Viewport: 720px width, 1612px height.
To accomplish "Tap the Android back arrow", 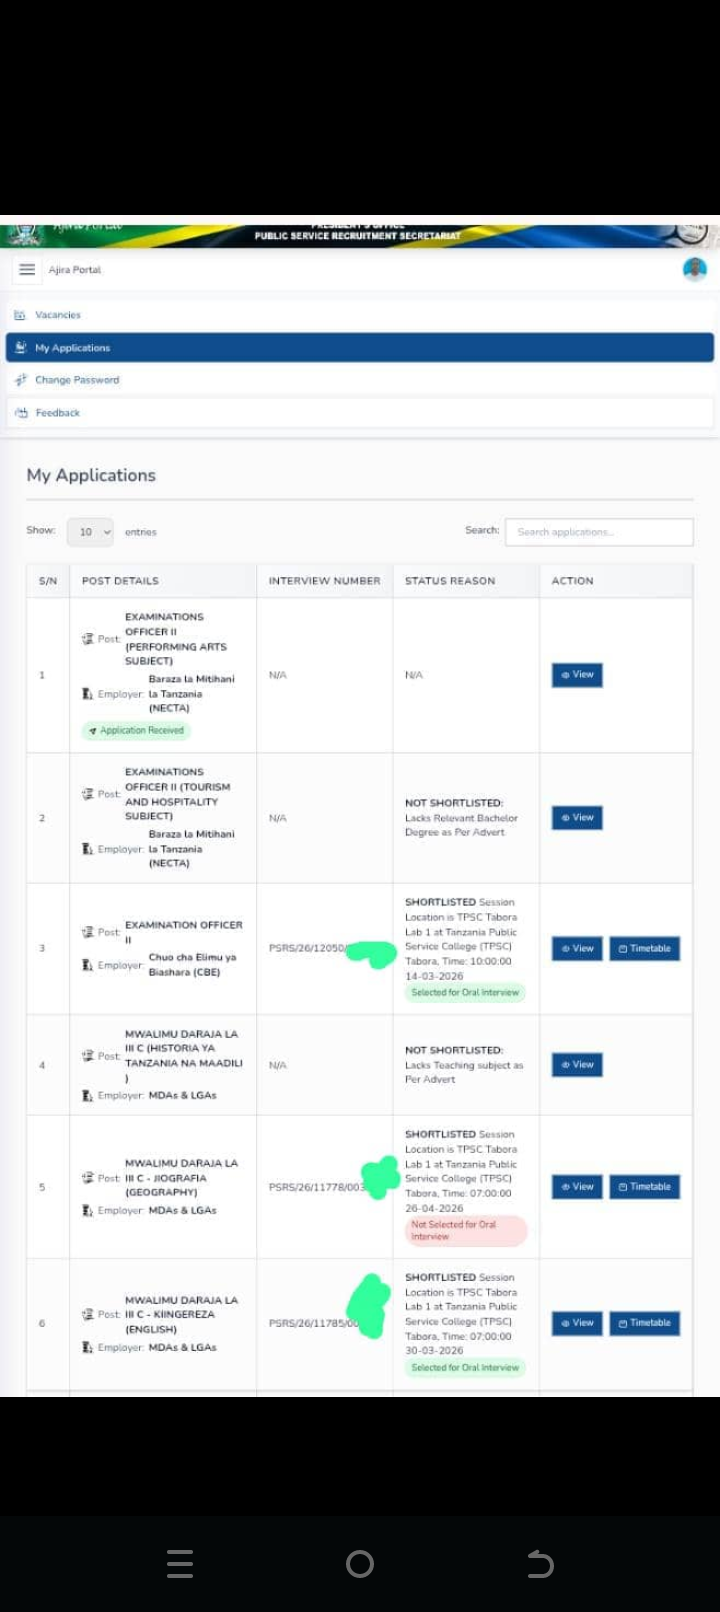I will click(x=540, y=1564).
